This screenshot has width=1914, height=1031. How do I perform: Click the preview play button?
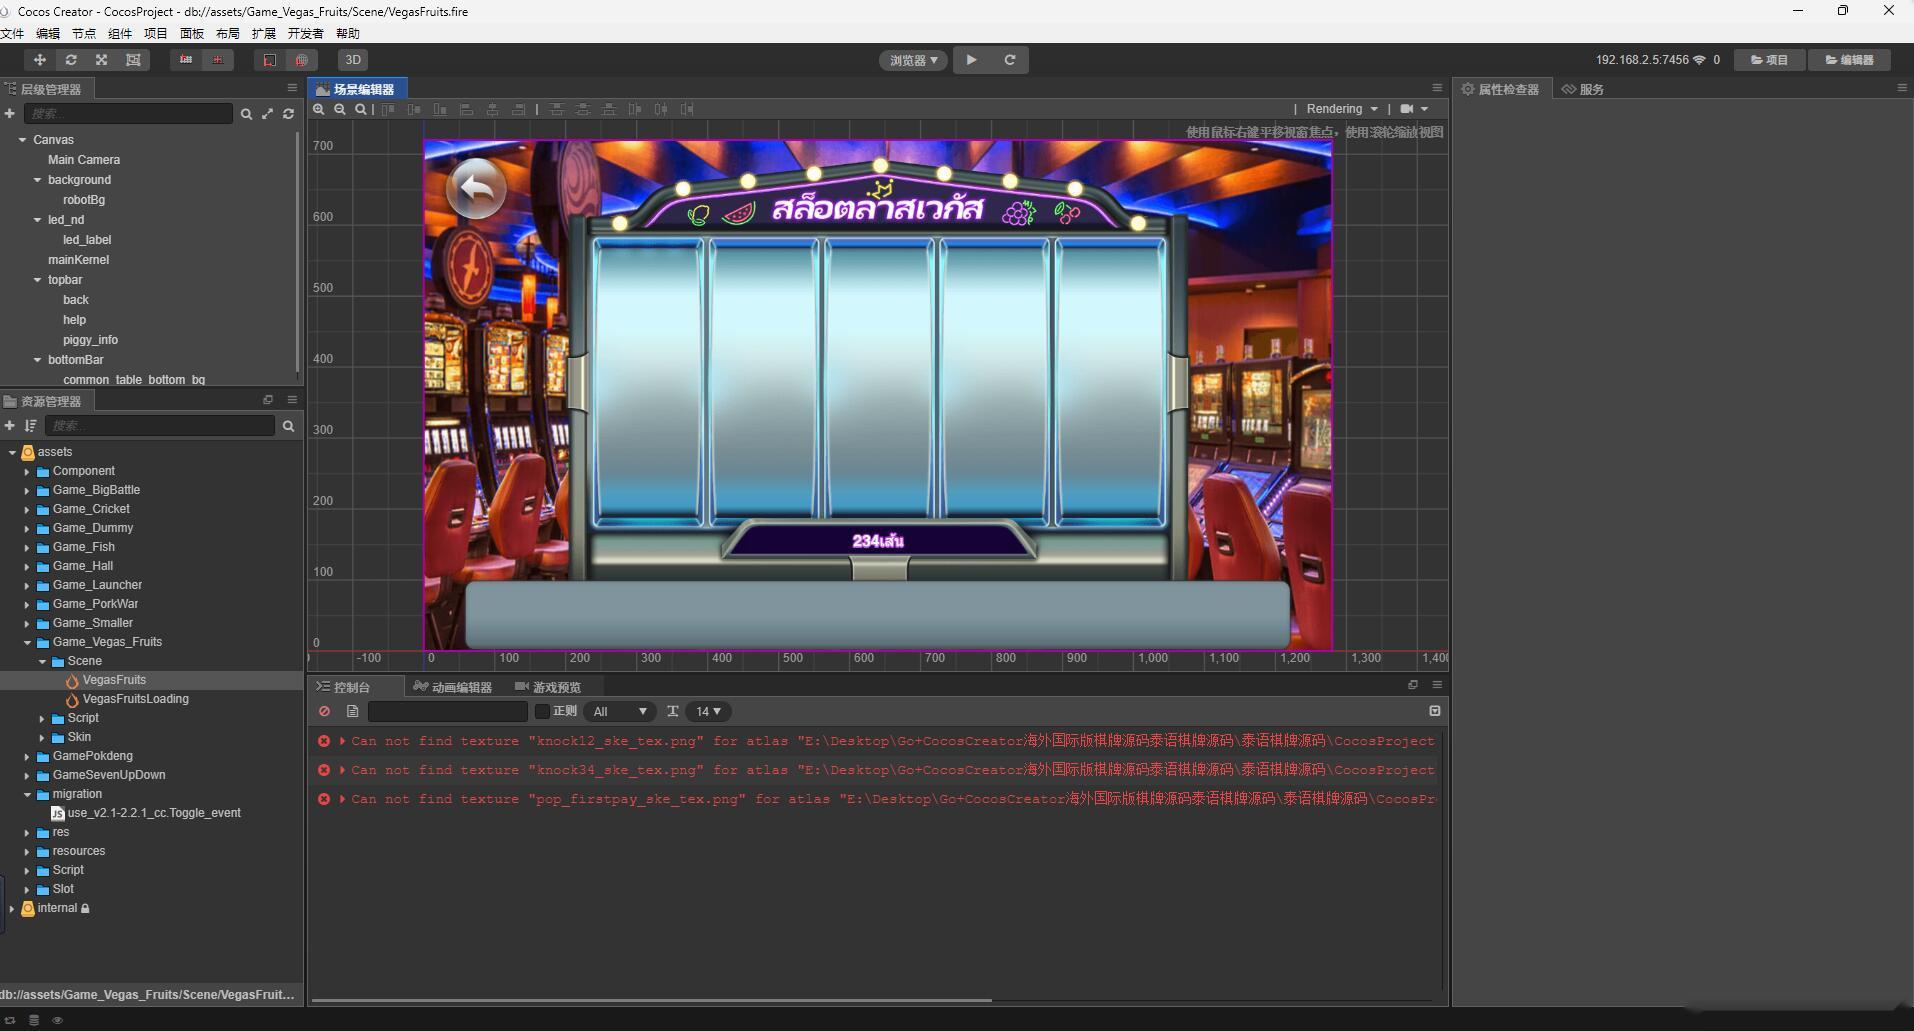971,60
